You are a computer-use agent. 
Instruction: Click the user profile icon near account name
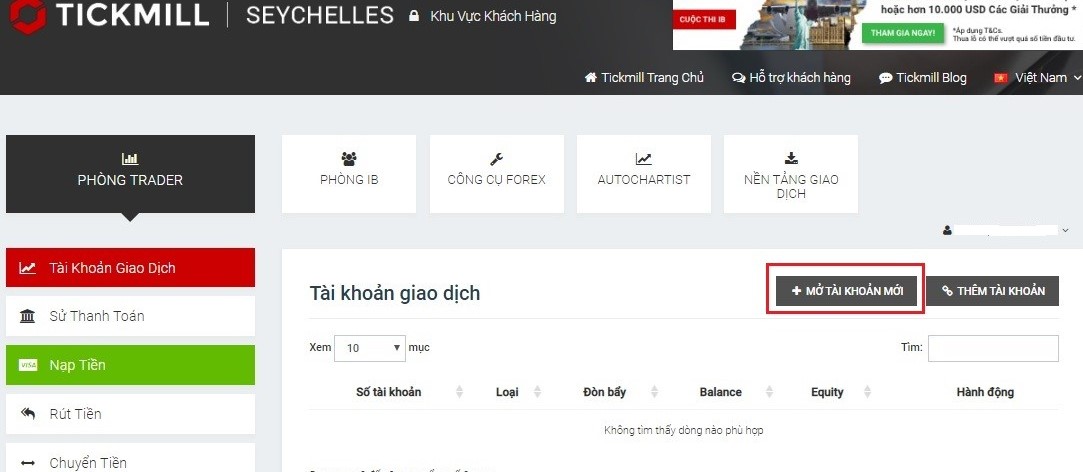tap(947, 230)
